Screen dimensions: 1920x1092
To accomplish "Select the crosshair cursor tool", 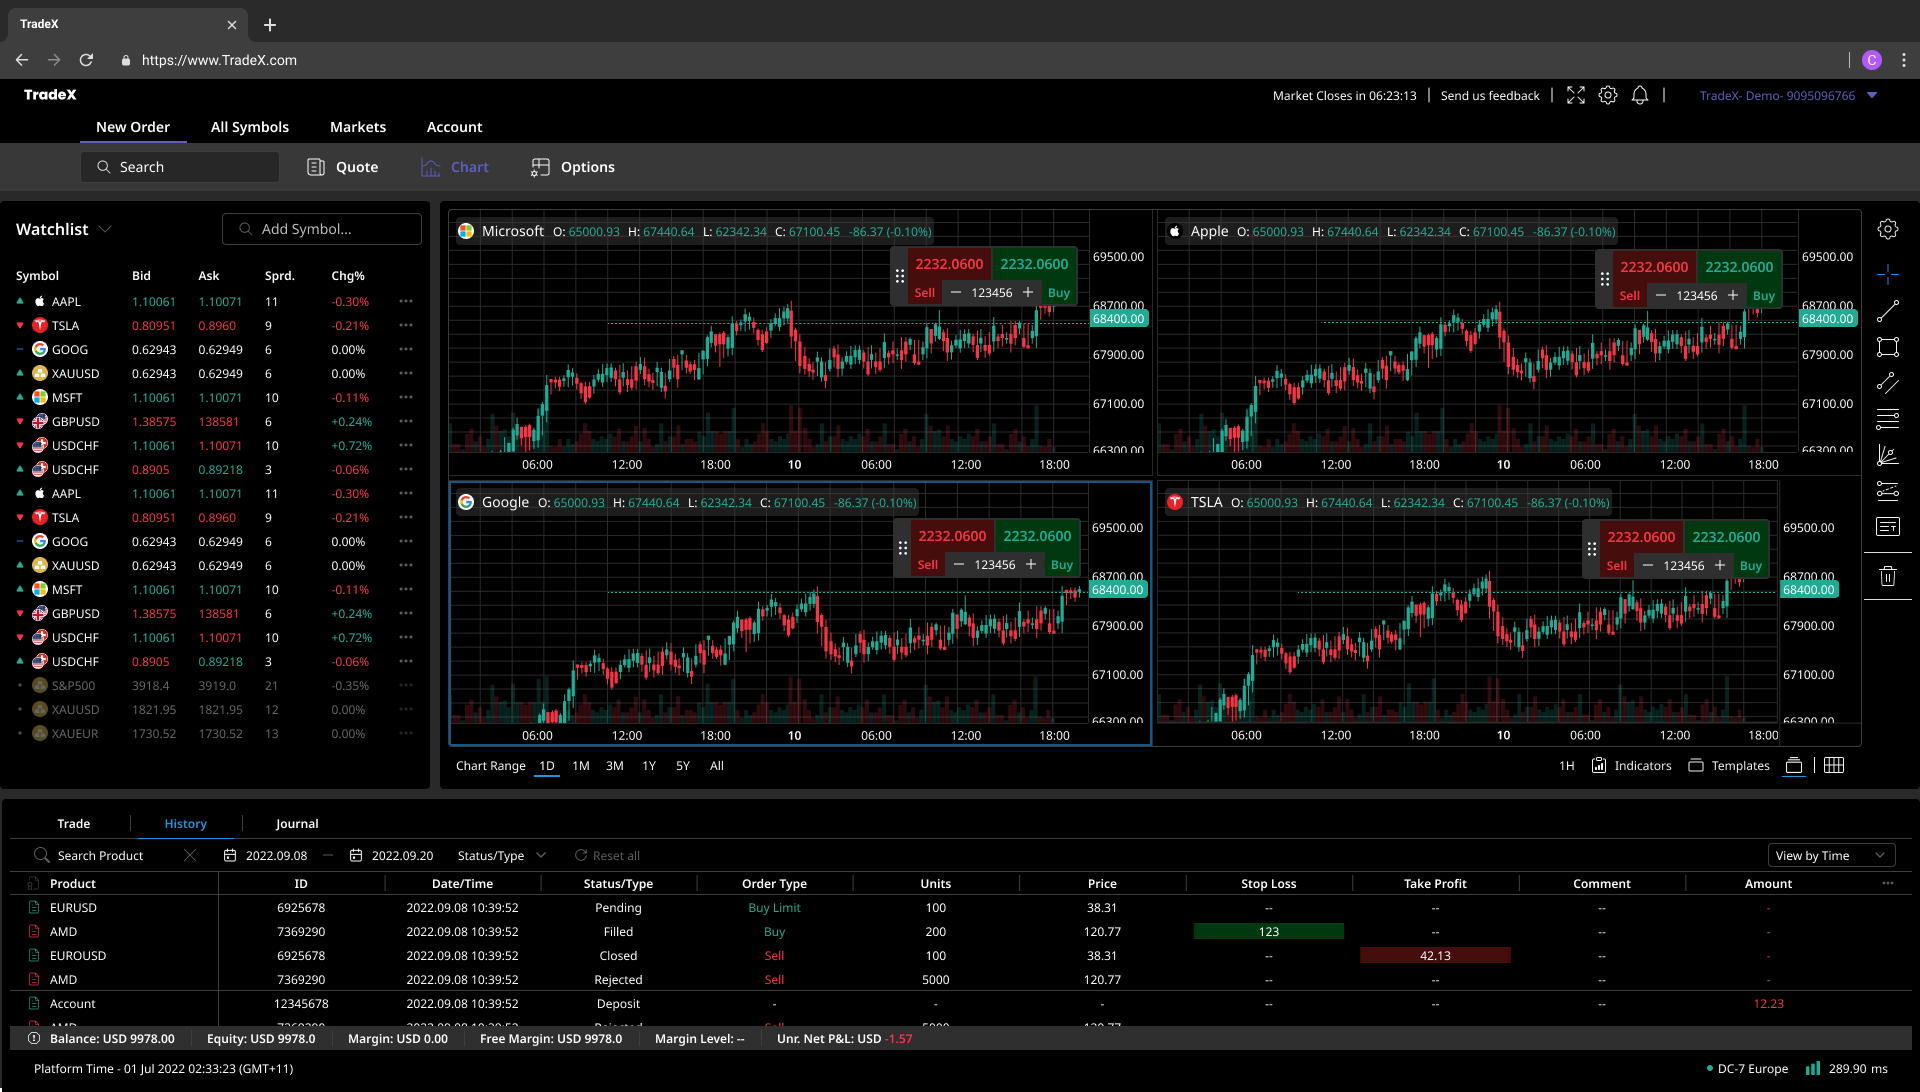I will point(1890,273).
